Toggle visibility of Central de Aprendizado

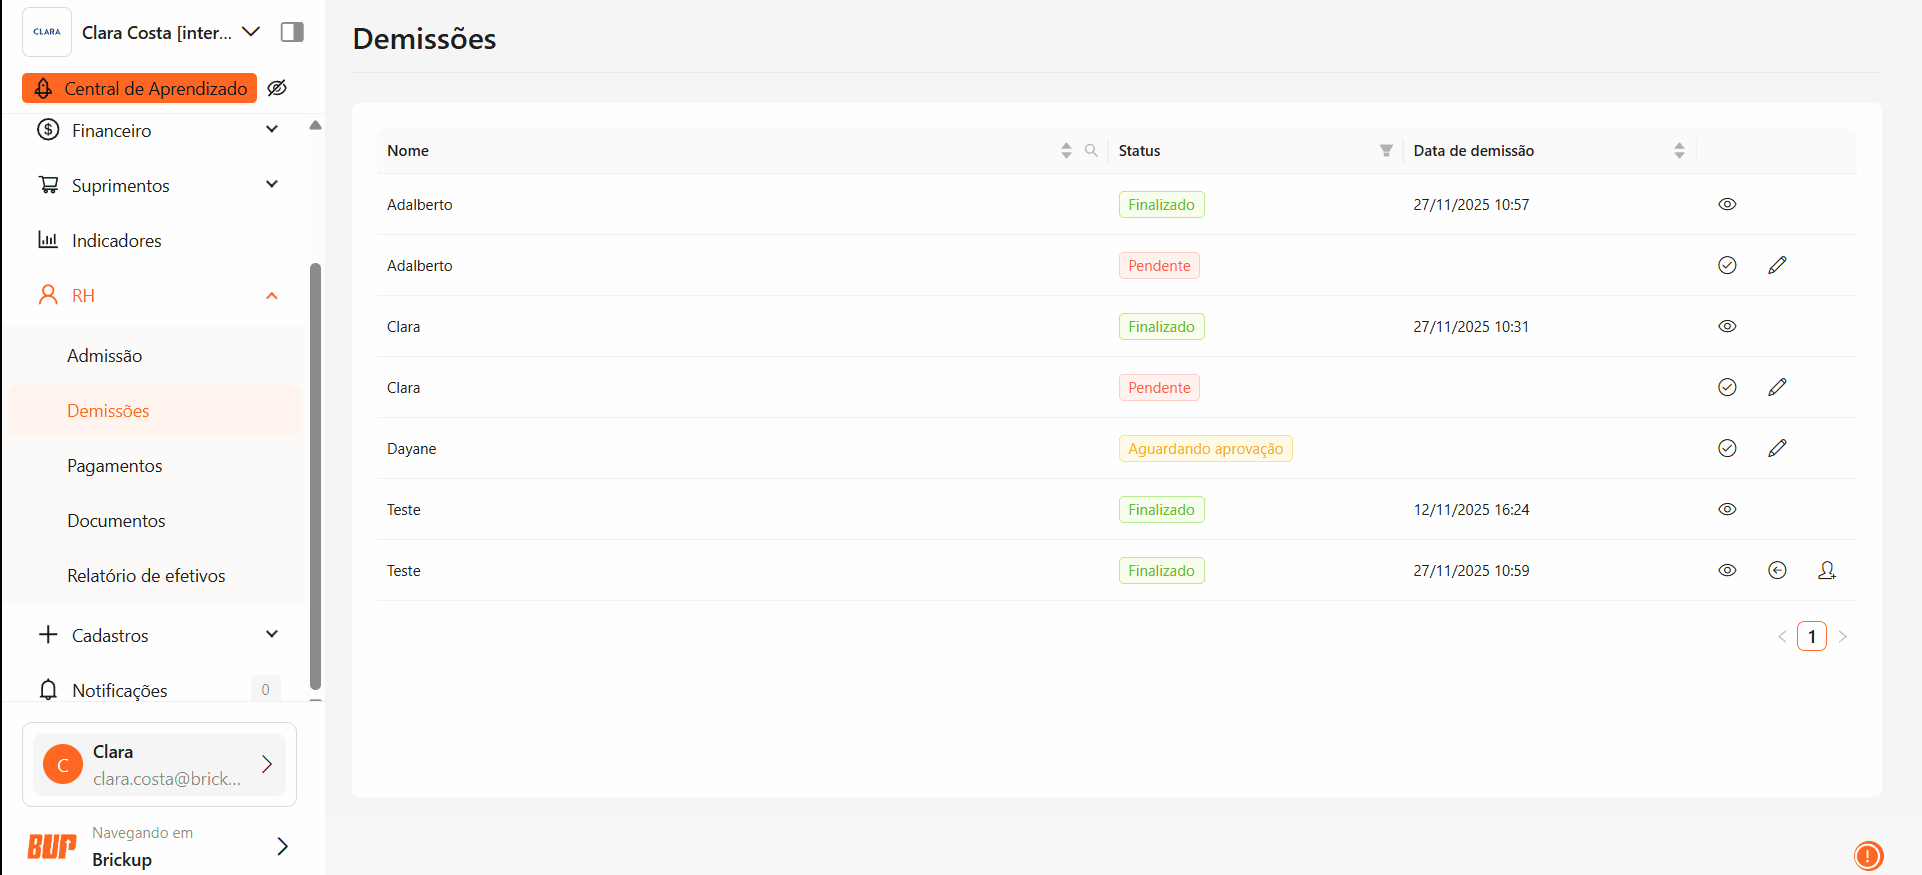click(278, 88)
